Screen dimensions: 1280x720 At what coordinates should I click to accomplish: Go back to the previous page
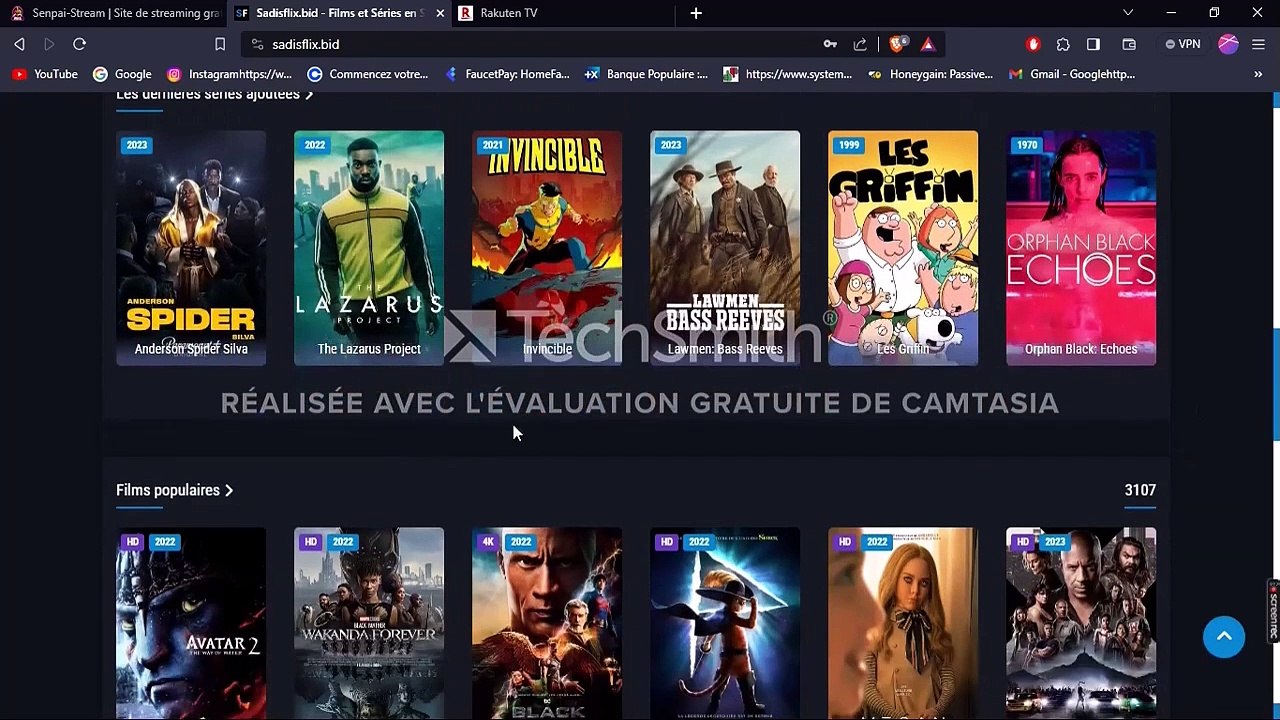tap(19, 44)
